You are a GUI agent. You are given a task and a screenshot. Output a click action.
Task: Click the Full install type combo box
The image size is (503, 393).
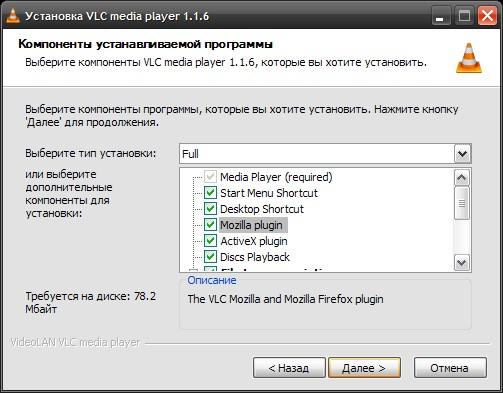[325, 154]
